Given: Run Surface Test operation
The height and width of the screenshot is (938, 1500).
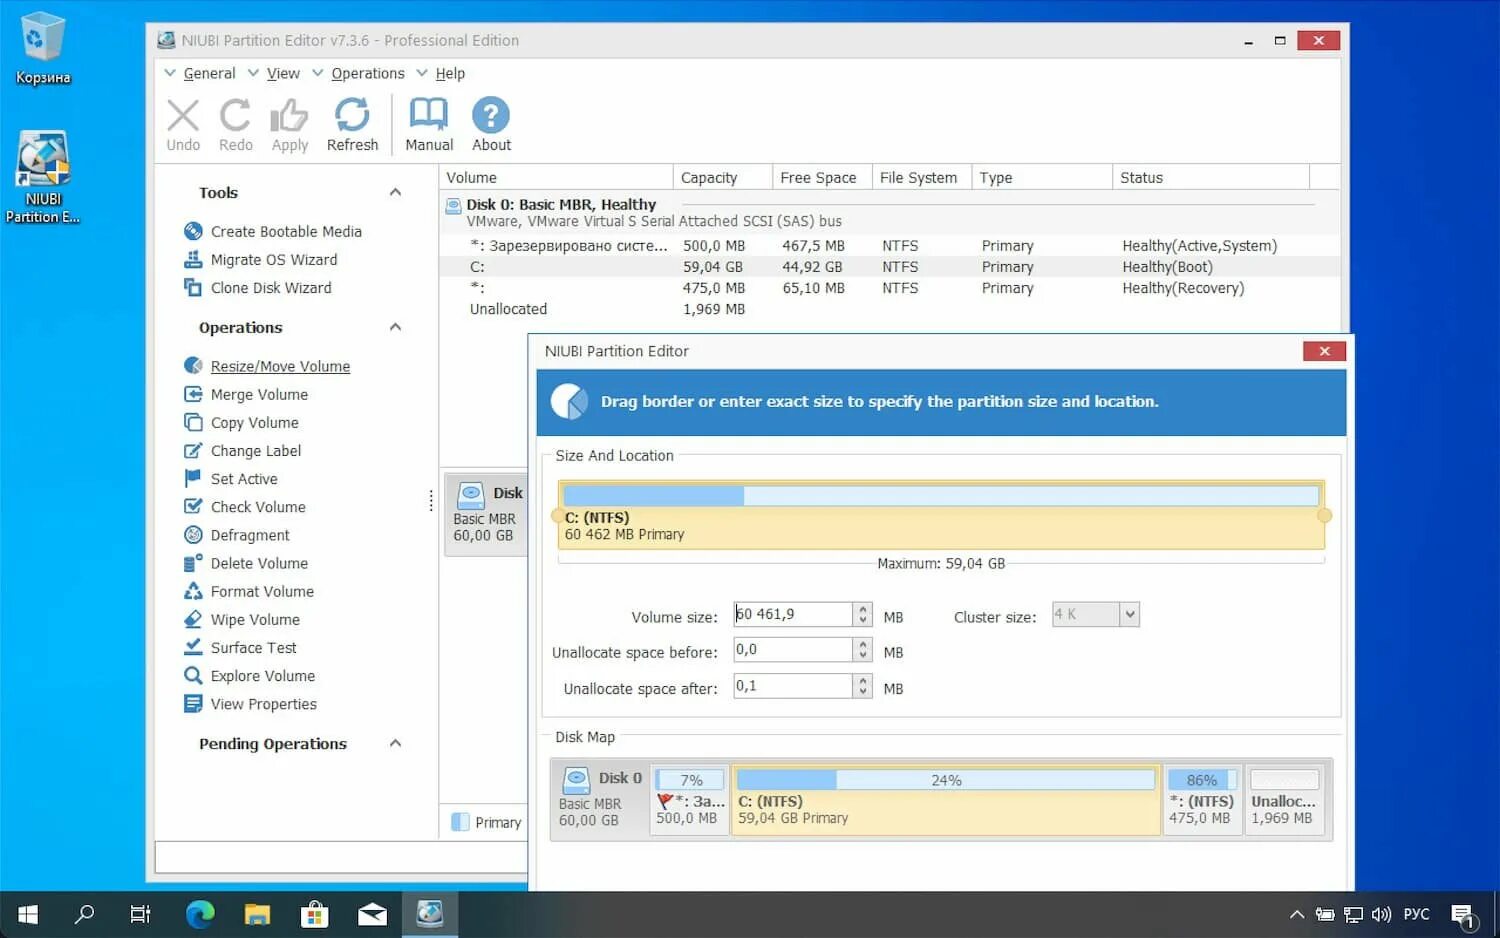Looking at the screenshot, I should pos(253,647).
